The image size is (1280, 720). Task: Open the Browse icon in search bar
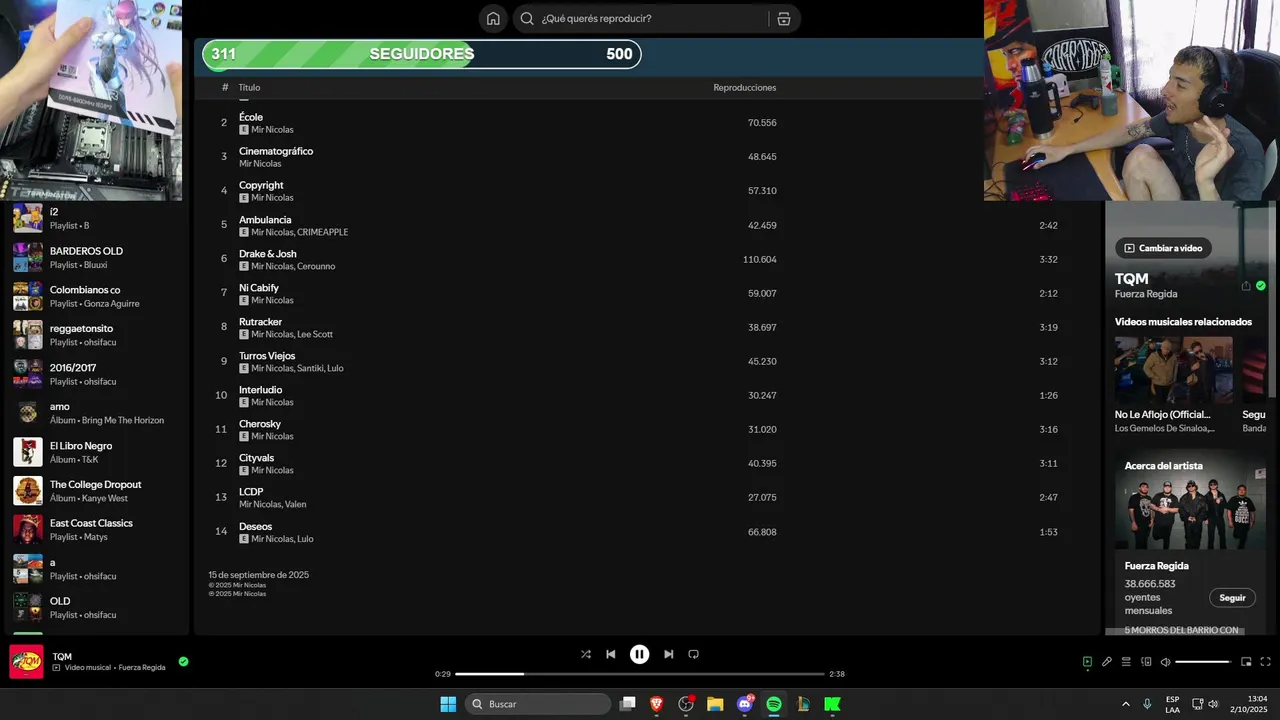click(783, 18)
